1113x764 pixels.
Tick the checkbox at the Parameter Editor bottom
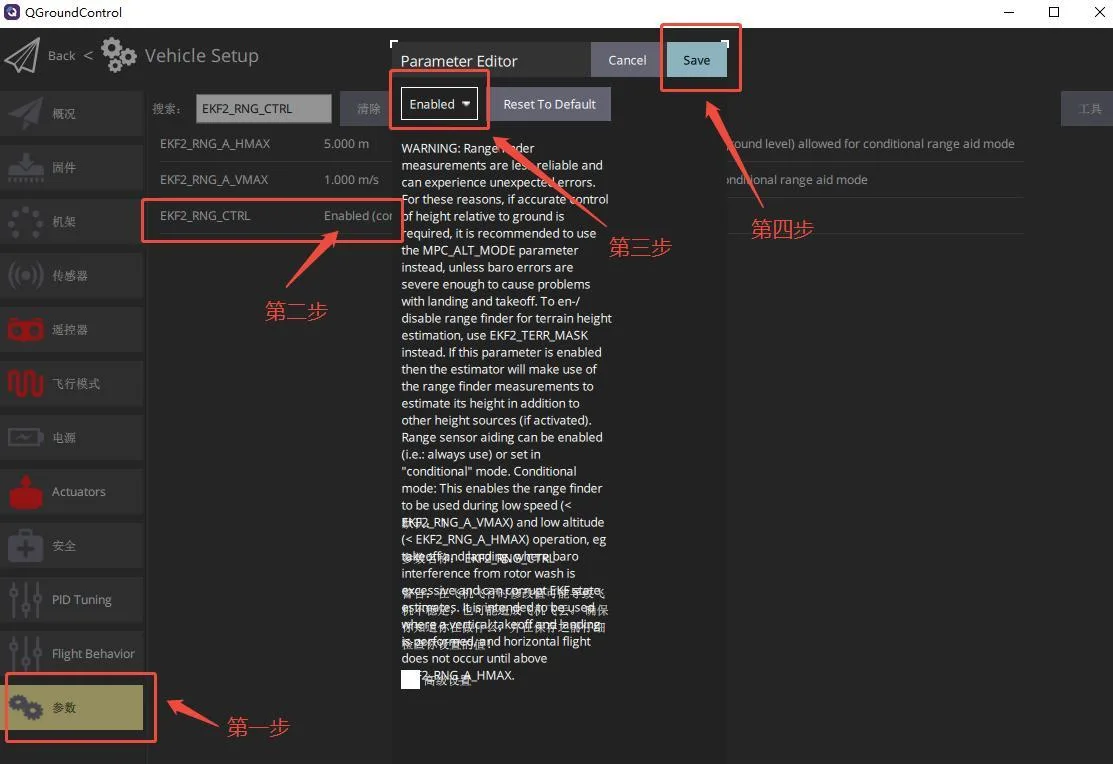click(x=410, y=680)
